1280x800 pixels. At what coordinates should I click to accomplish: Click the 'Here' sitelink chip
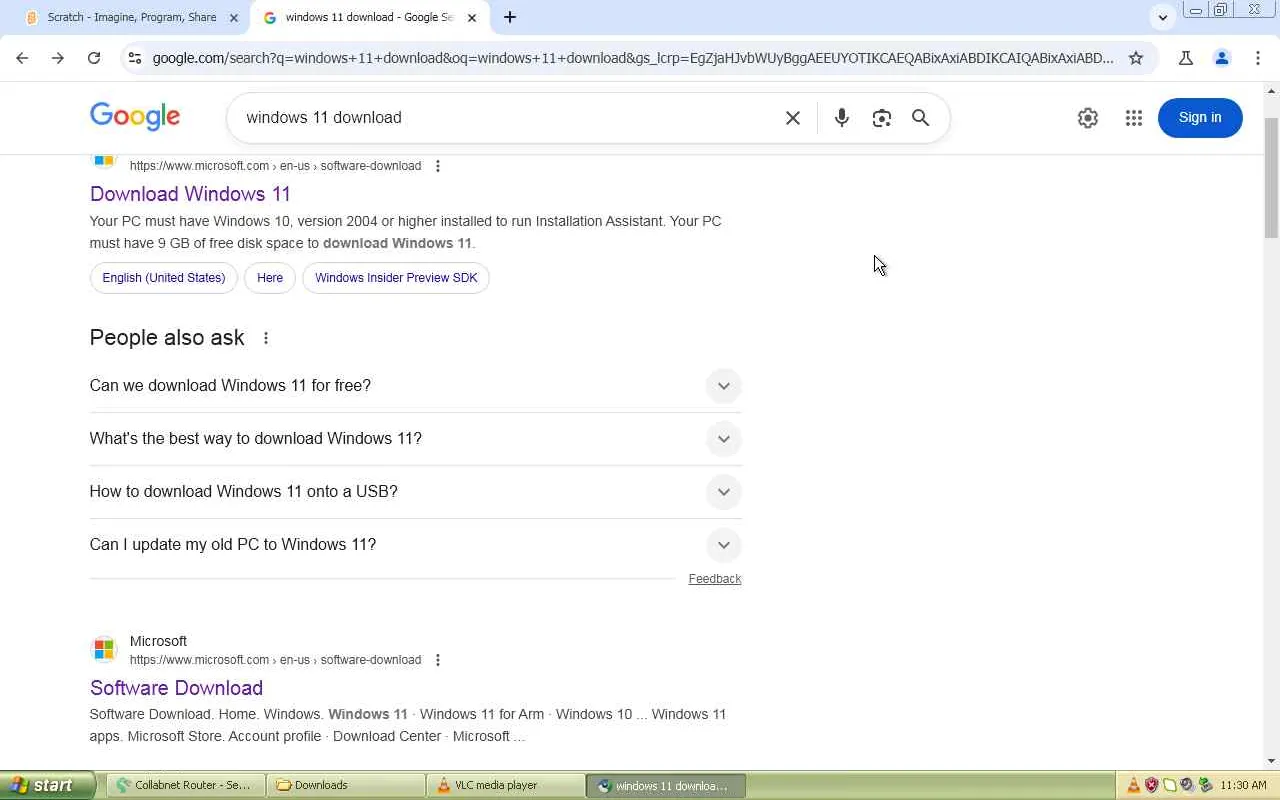tap(270, 278)
